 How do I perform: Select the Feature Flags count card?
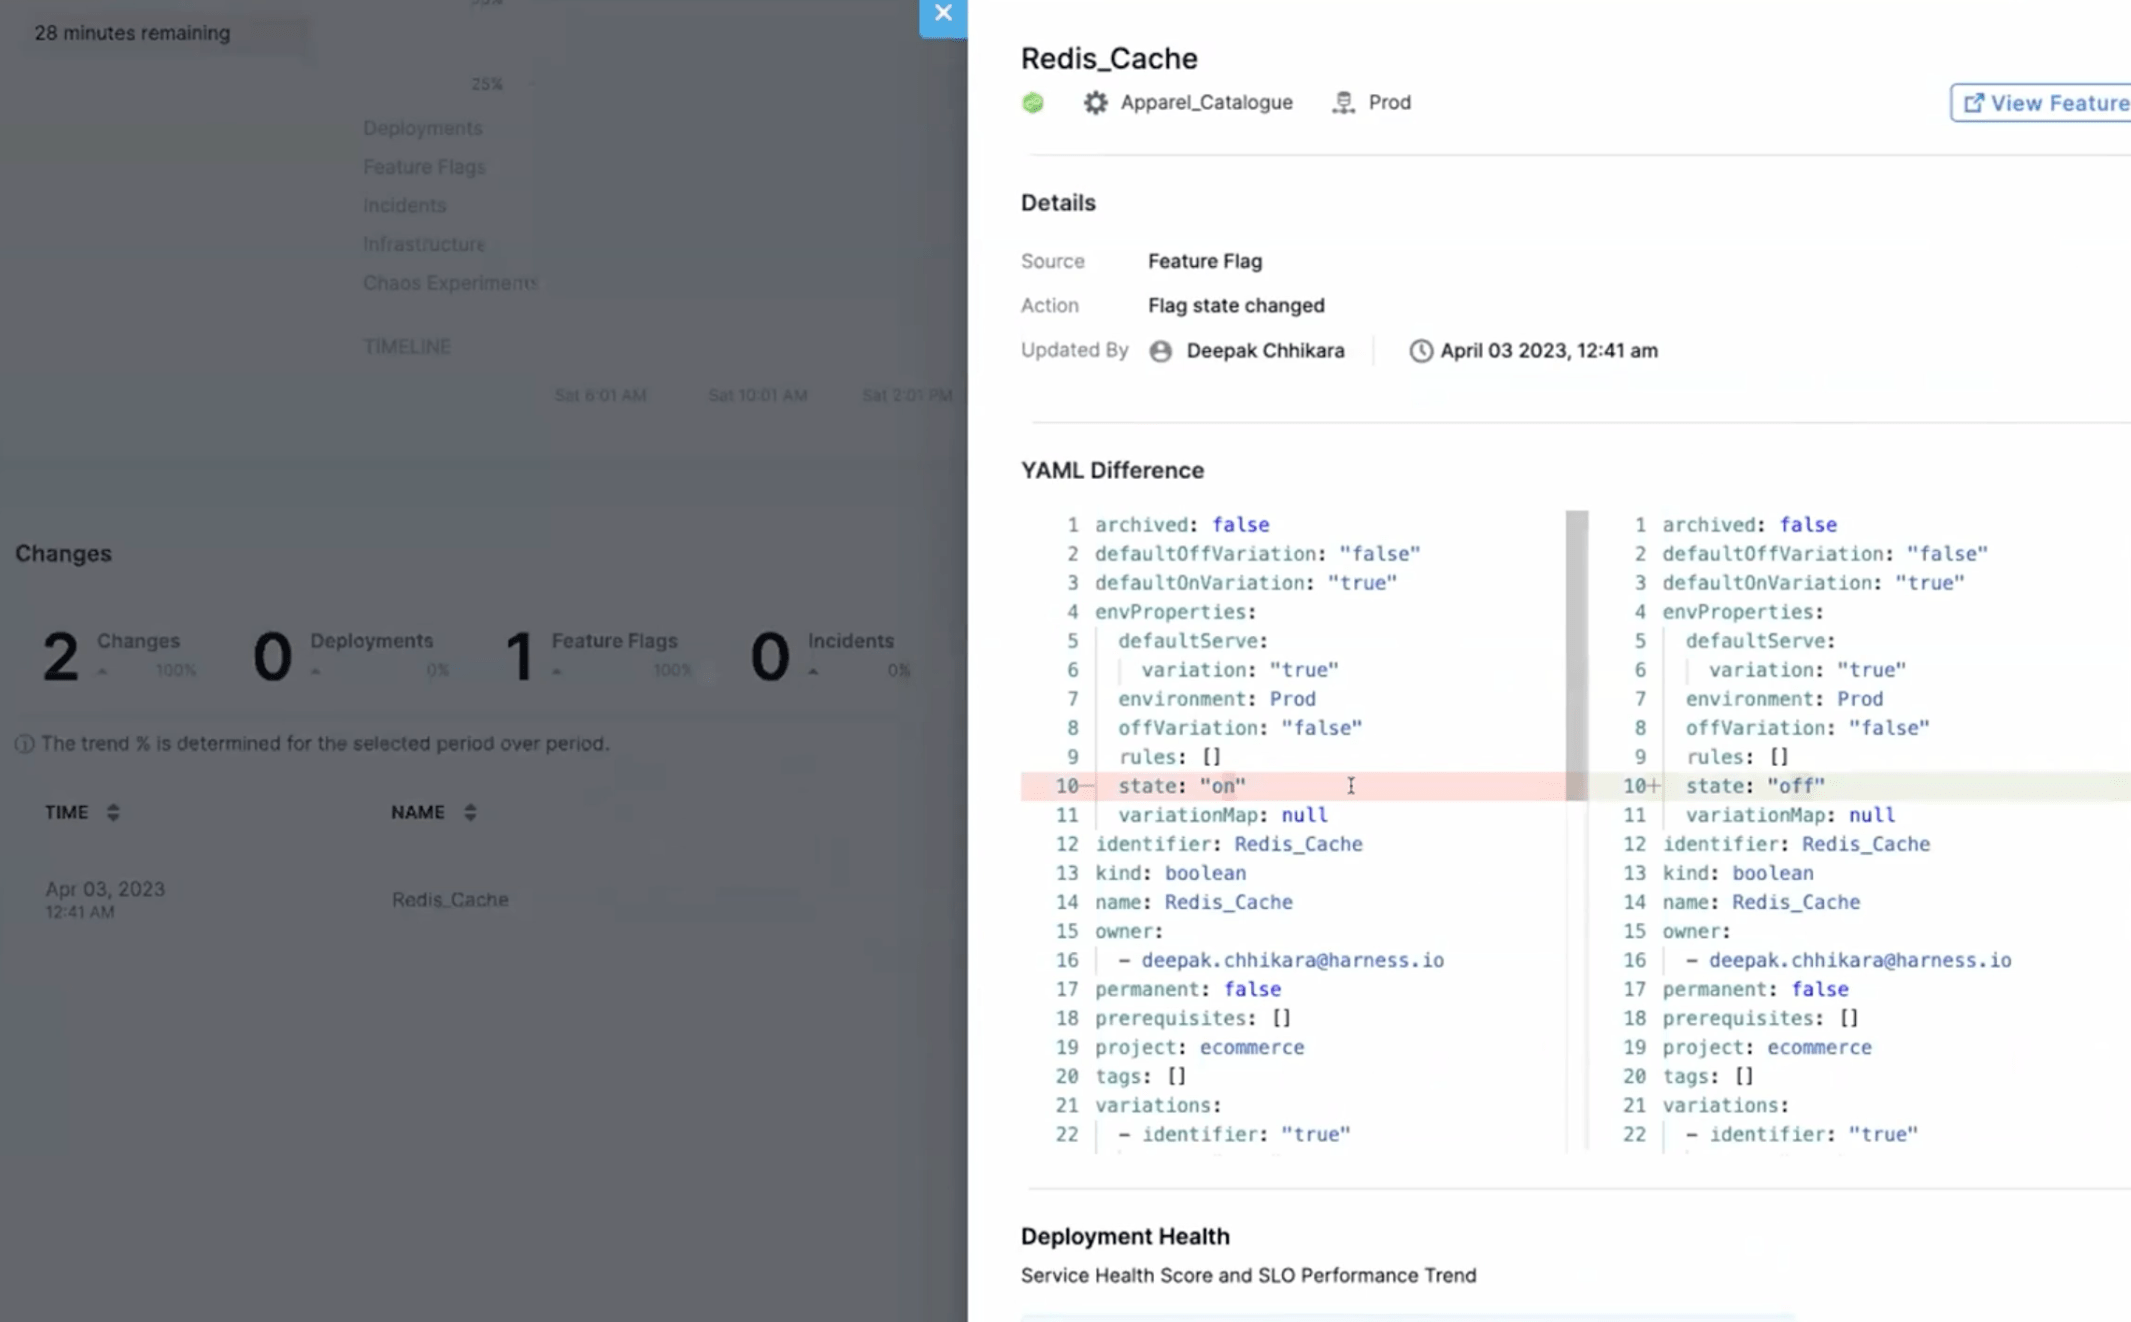click(x=600, y=655)
